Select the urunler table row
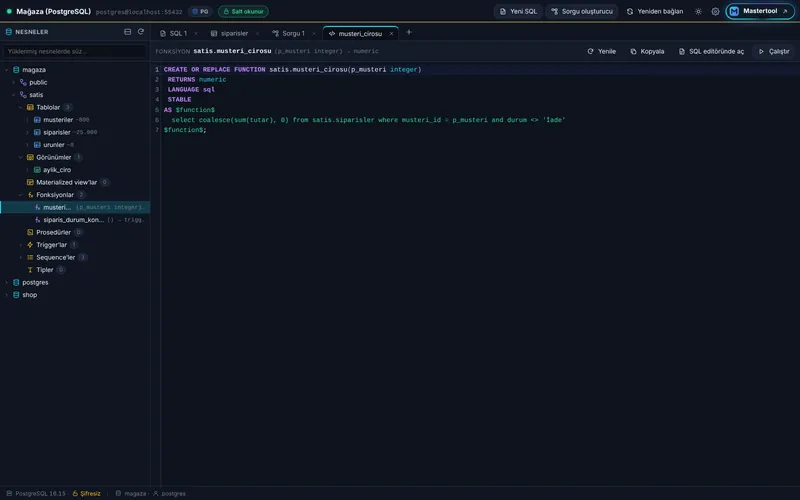 tap(75, 145)
